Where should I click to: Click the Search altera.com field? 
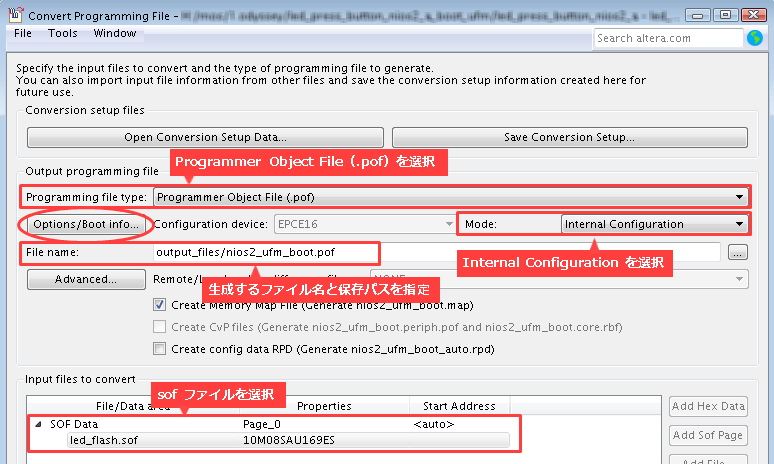coord(668,38)
